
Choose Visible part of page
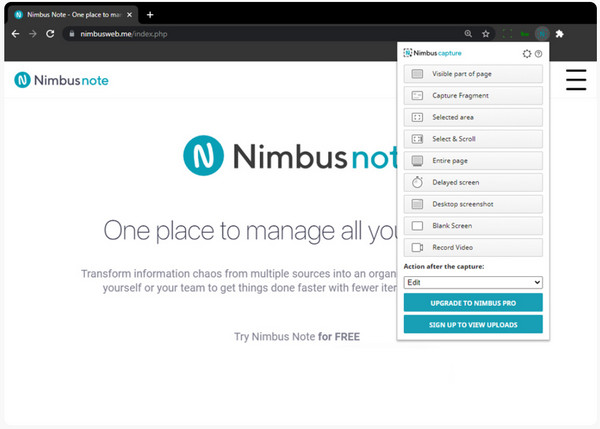coord(473,74)
